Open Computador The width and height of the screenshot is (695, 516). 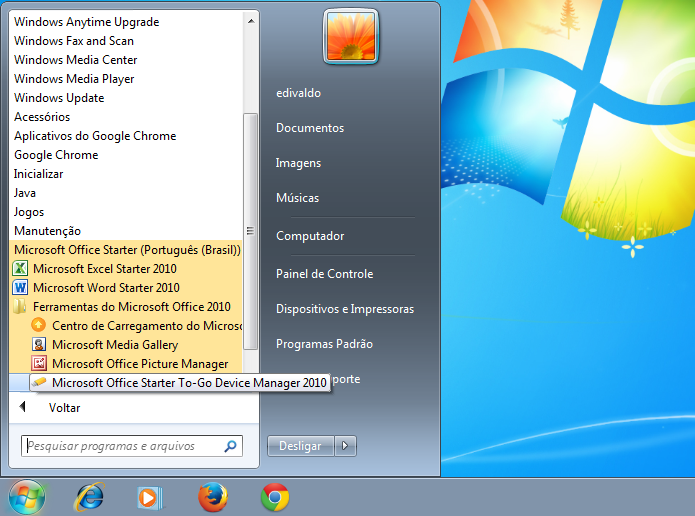coord(310,236)
